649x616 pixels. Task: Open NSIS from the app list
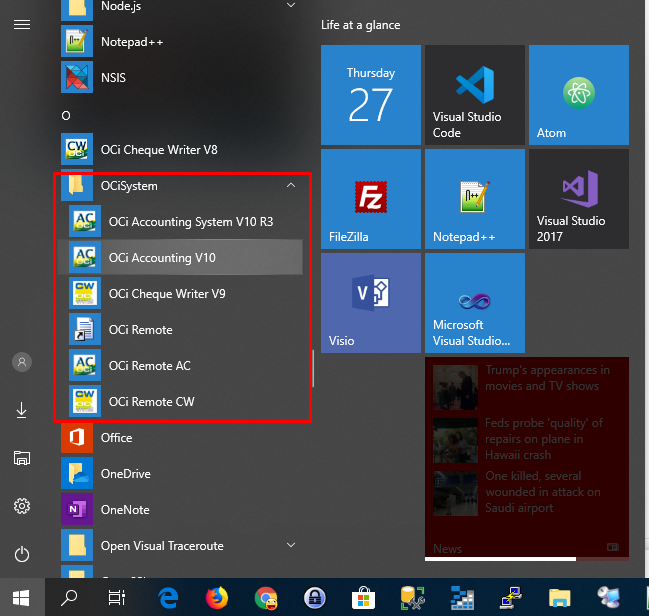(x=181, y=77)
